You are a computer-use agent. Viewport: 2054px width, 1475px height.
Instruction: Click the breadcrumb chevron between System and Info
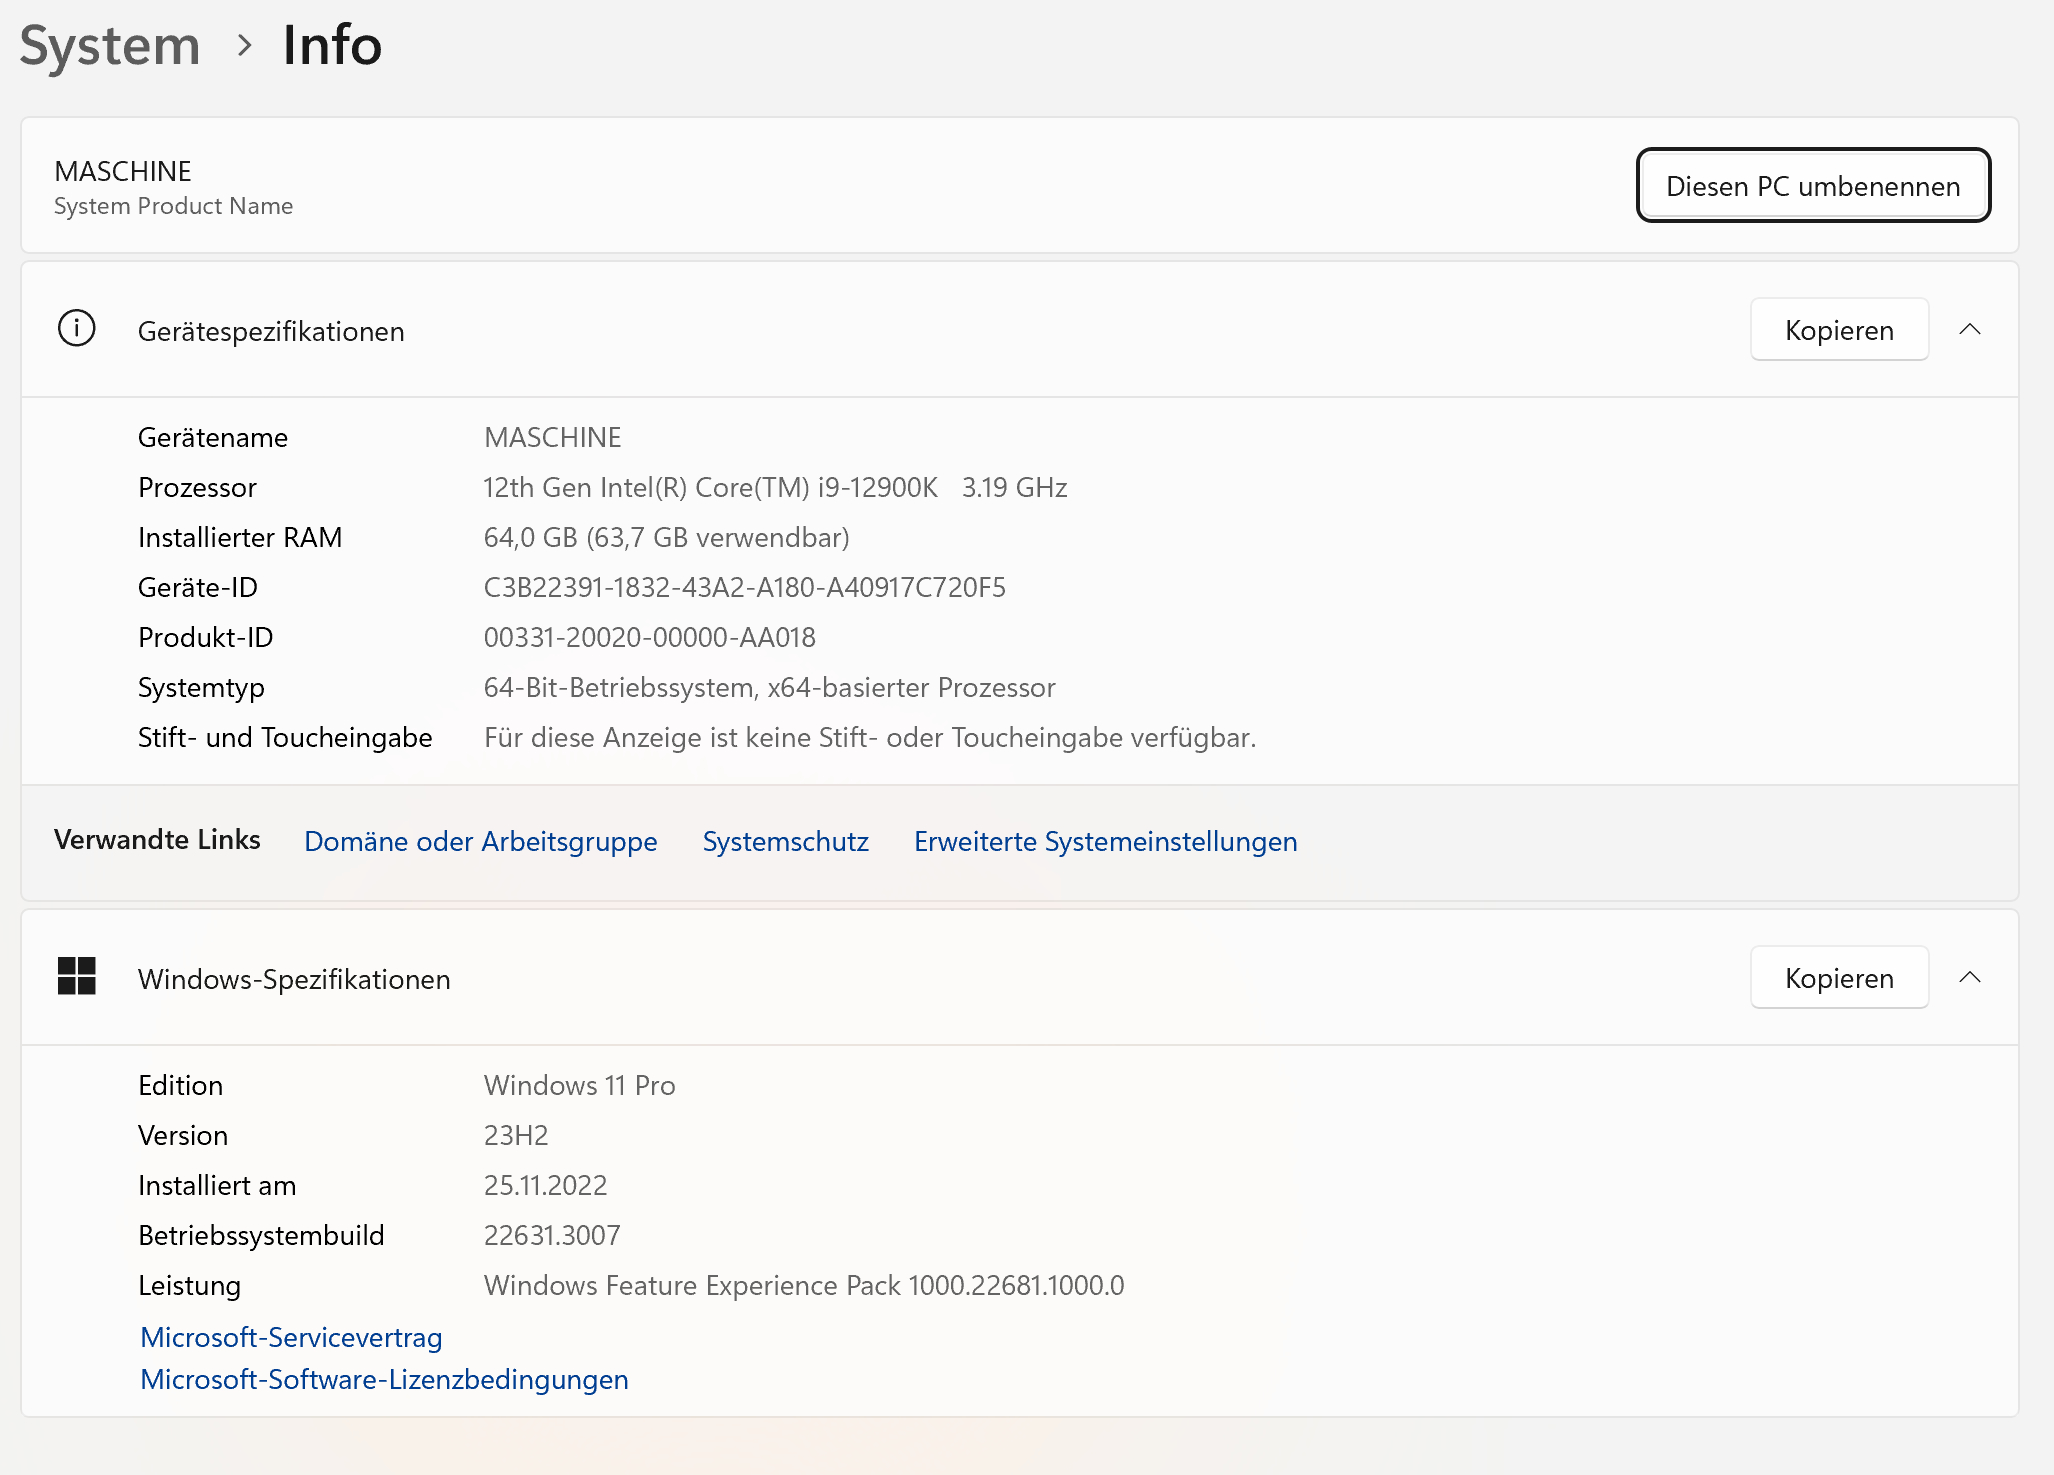[x=244, y=46]
